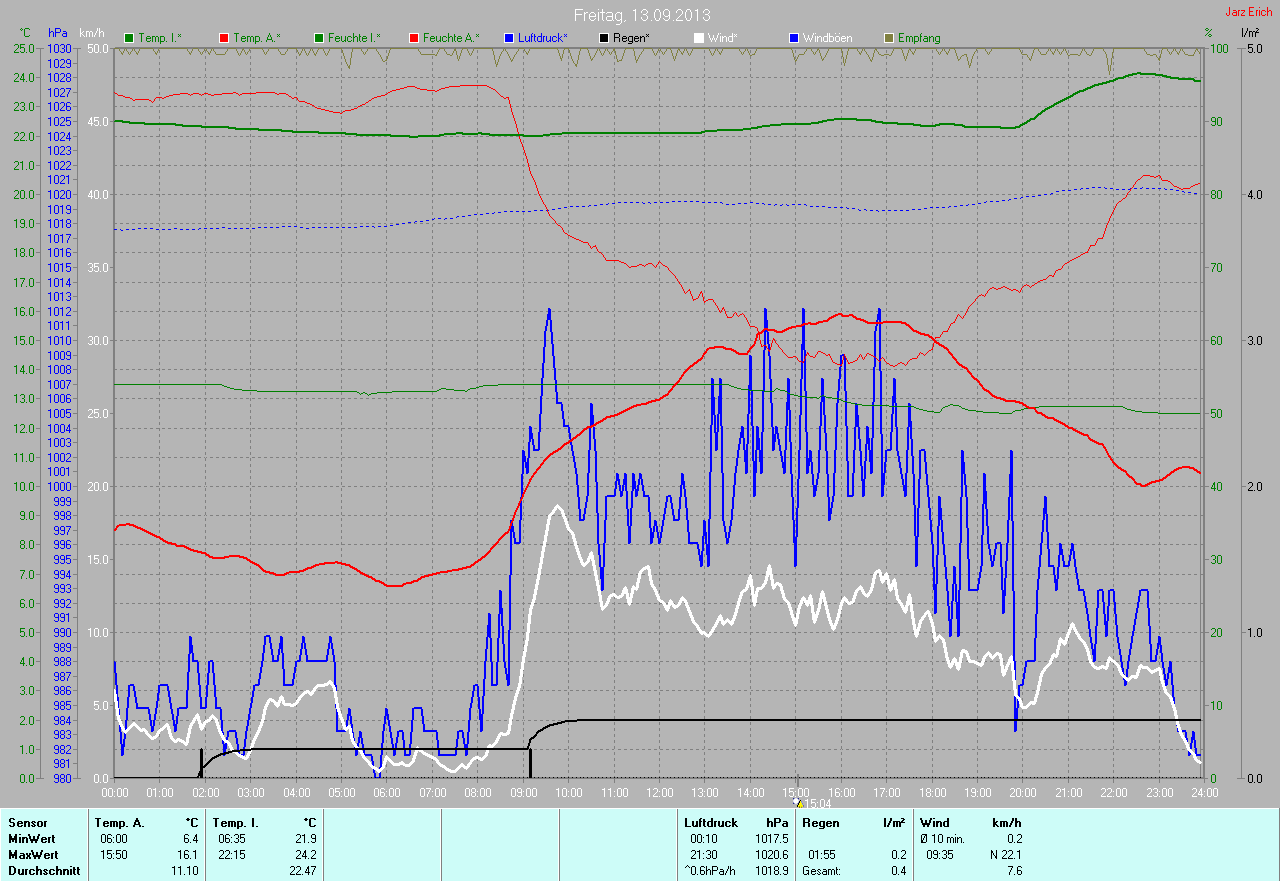Click the blue Windböen legend square
This screenshot has width=1280, height=881.
[x=794, y=38]
